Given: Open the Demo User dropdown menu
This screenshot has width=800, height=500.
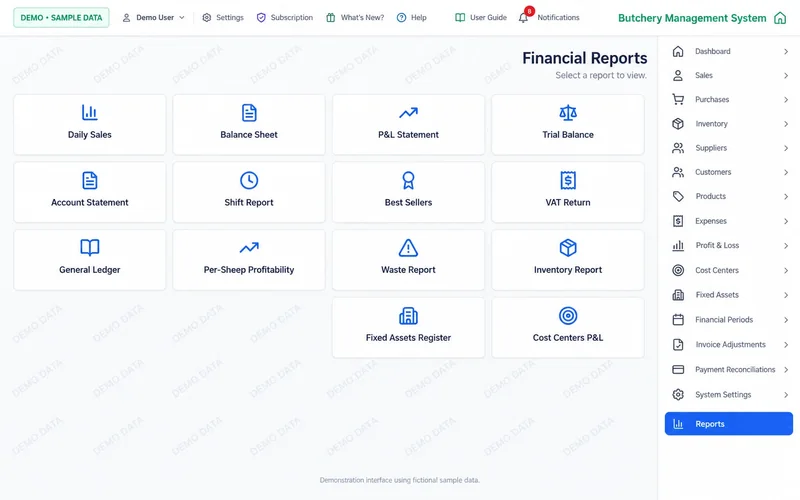Looking at the screenshot, I should (153, 17).
